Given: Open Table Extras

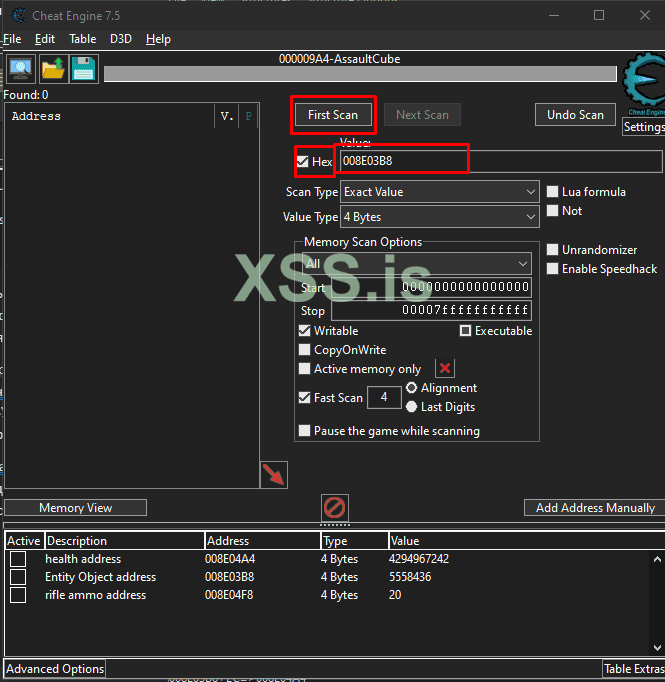Looking at the screenshot, I should click(x=634, y=669).
